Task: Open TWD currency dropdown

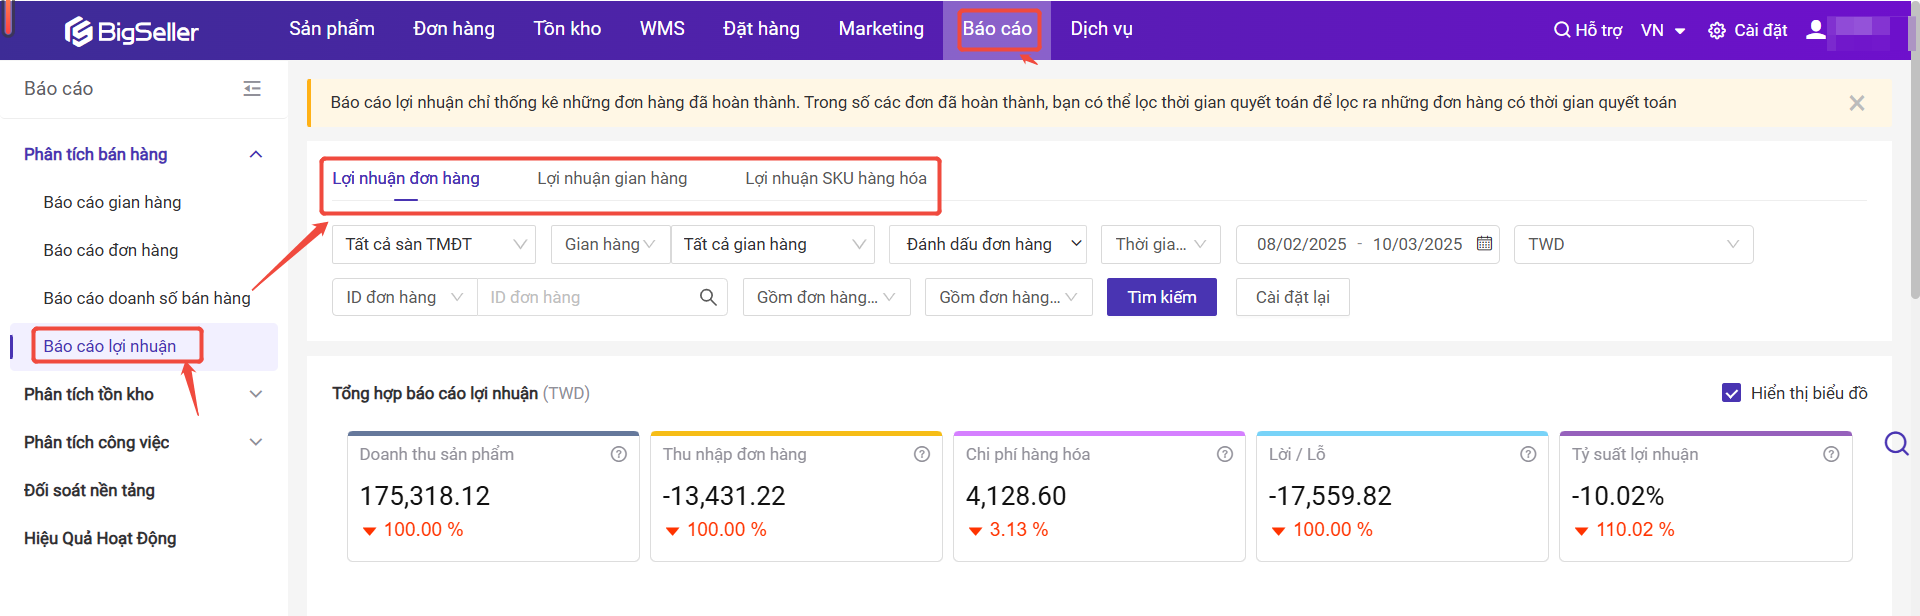Action: (x=1634, y=244)
